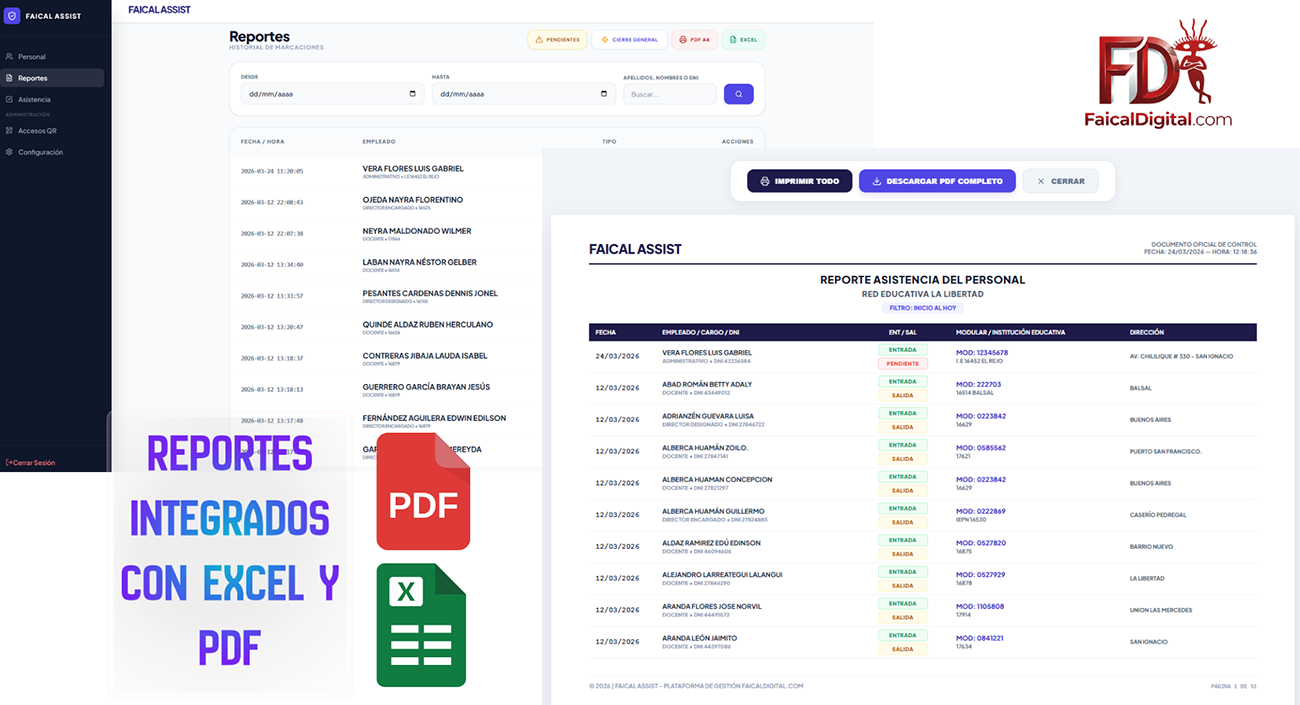Click the large green Excel sheet icon
Viewport: 1300px width, 705px height.
click(421, 625)
